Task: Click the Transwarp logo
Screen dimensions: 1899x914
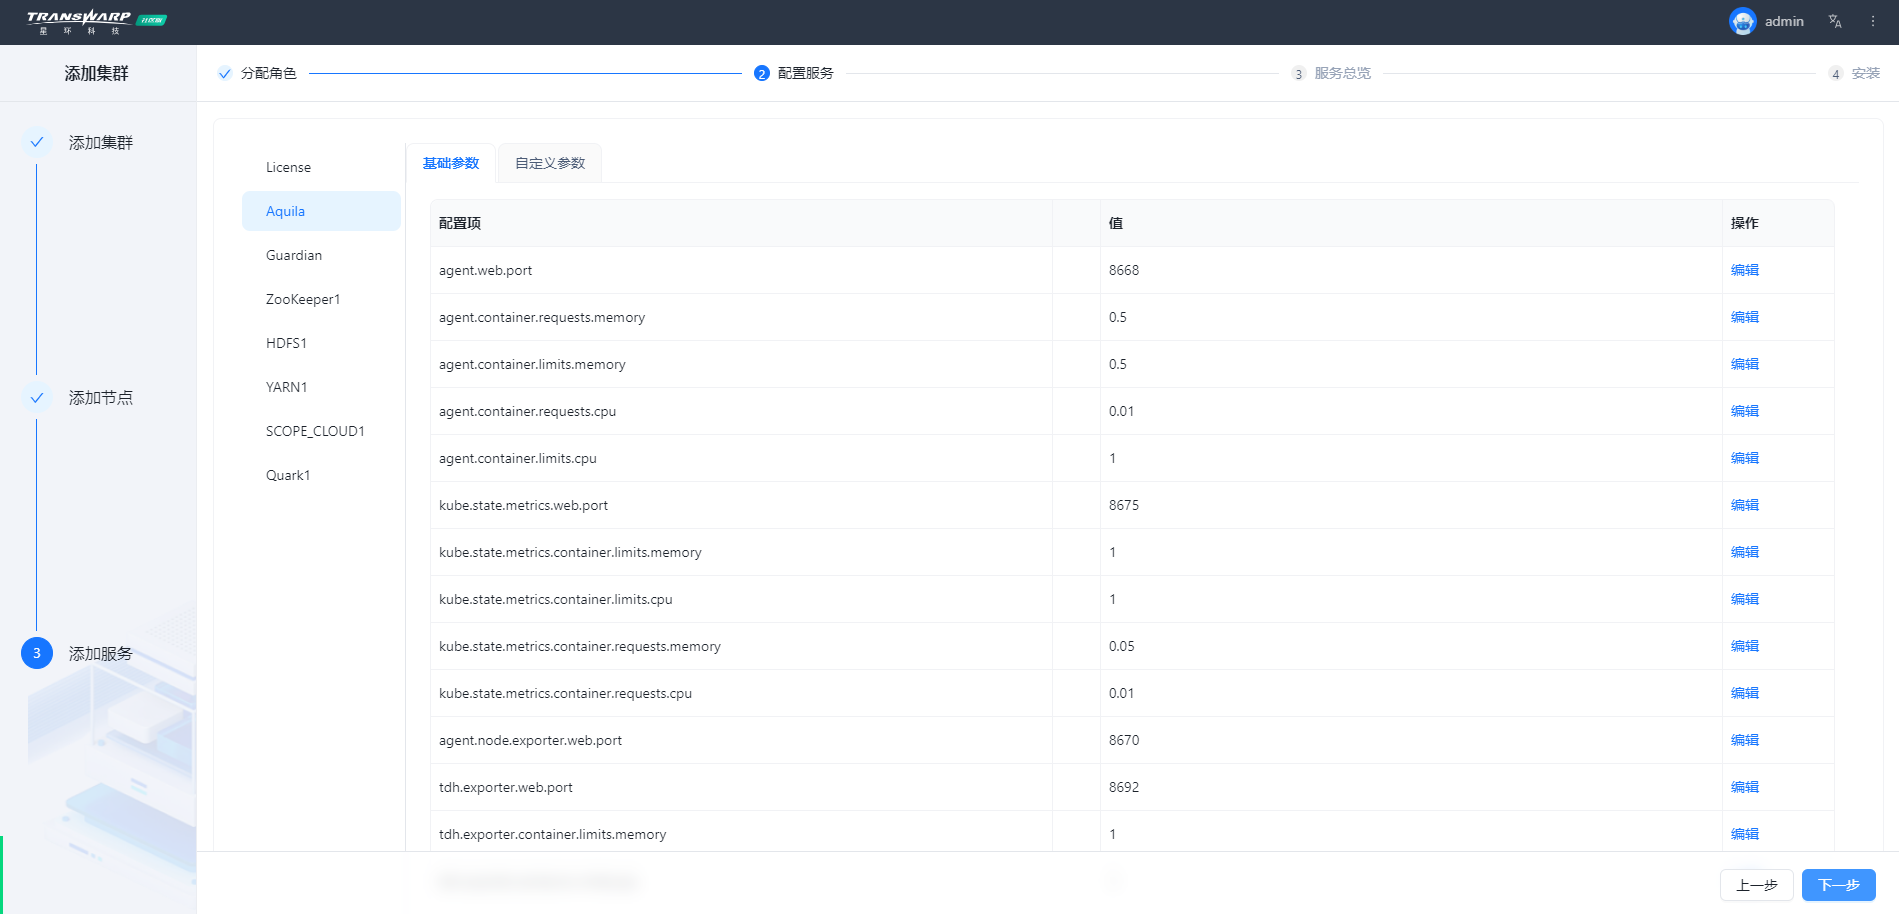Action: click(x=96, y=22)
